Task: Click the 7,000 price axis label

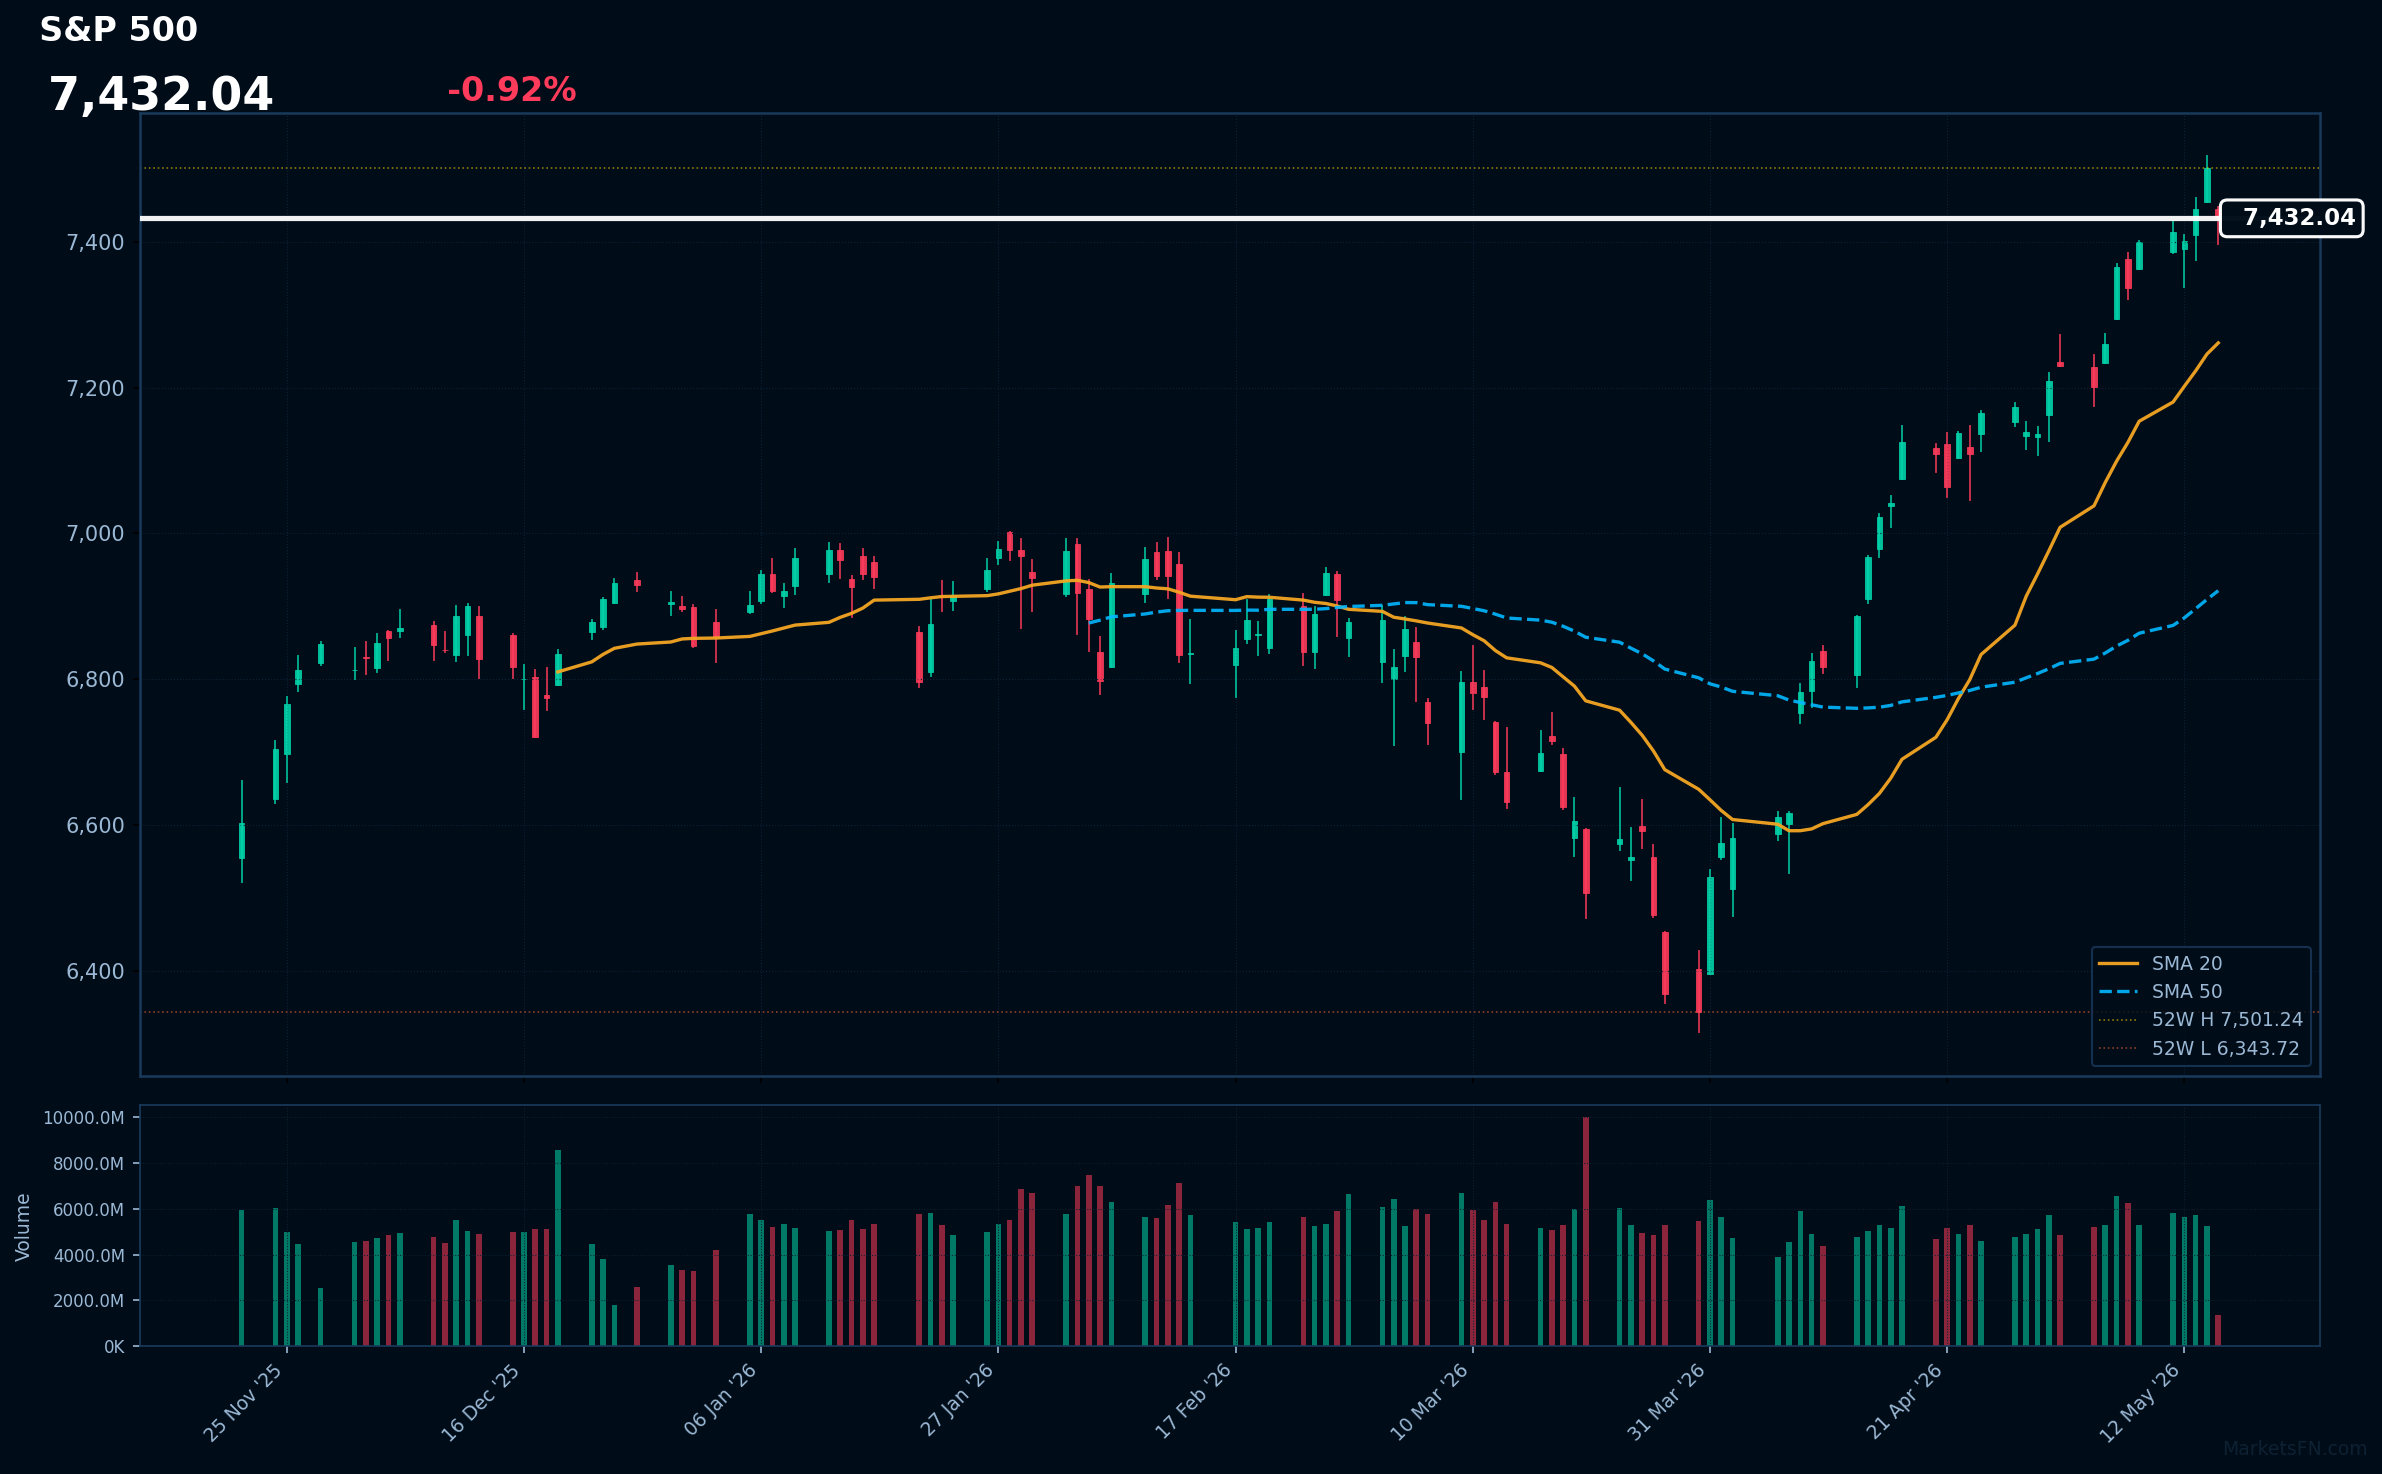Action: coord(95,534)
